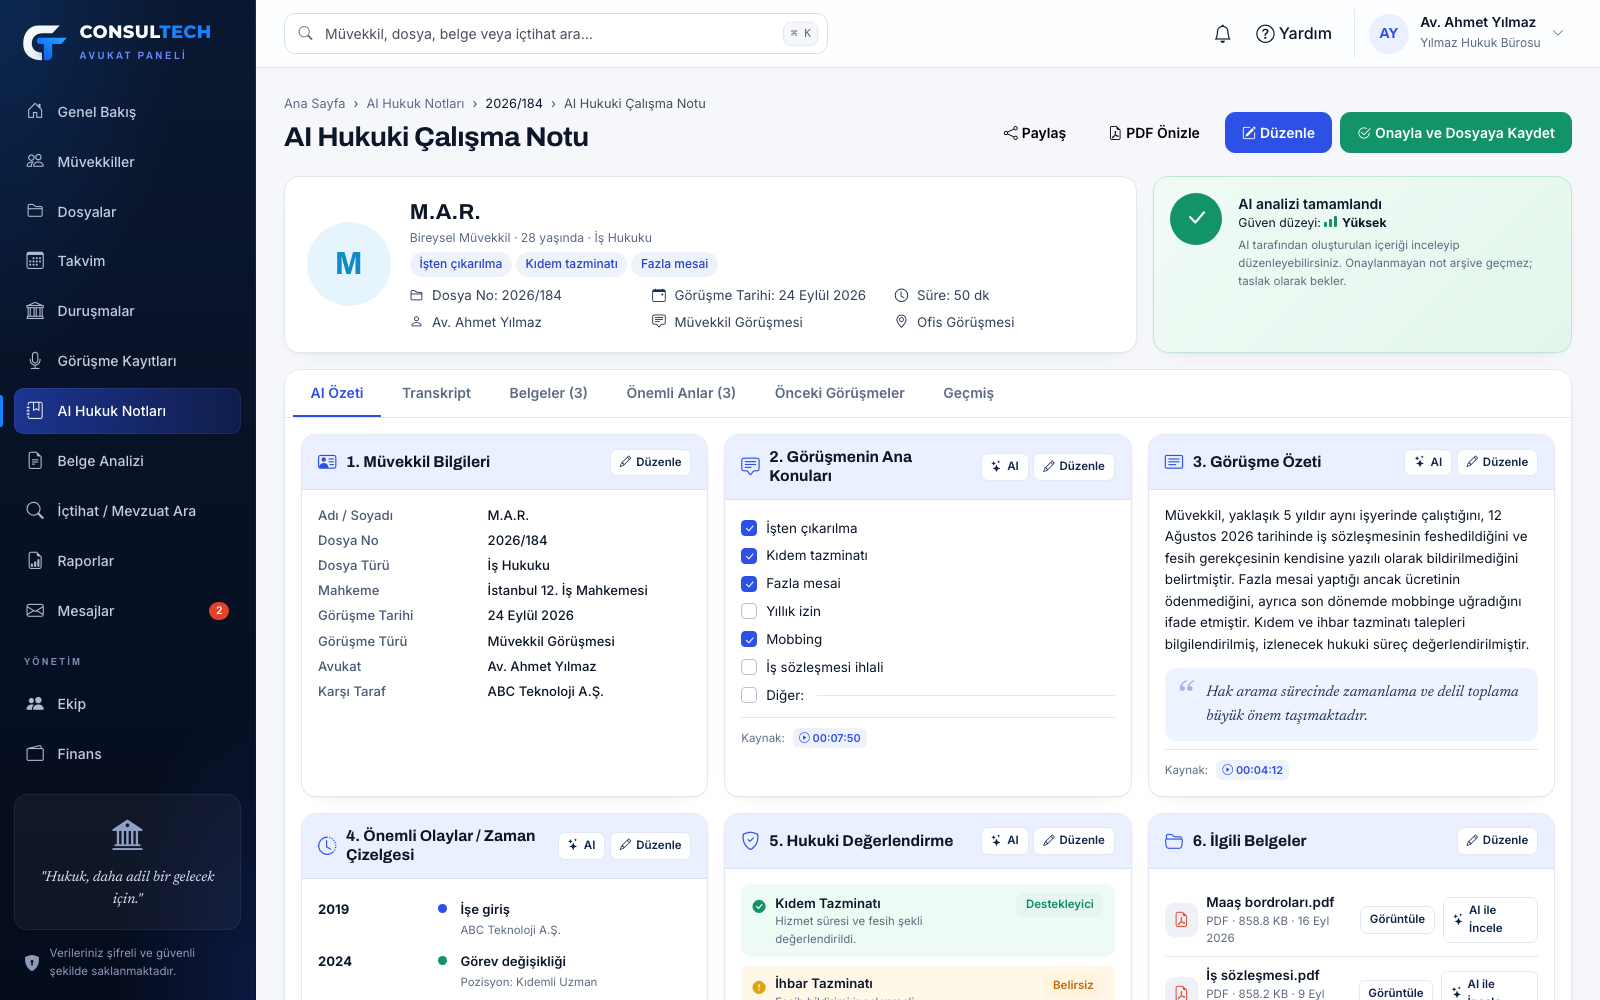This screenshot has width=1600, height=1000.
Task: Check Diğer checkbox
Action: (749, 695)
